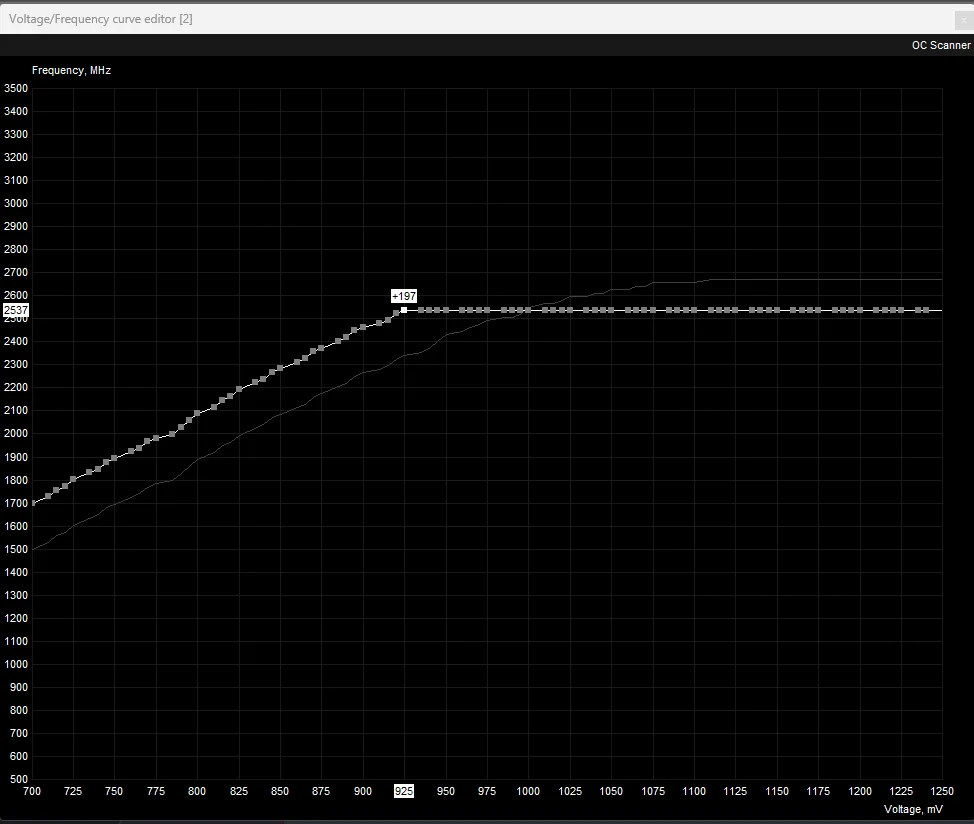Select the highlighted curve point at 925 mV
This screenshot has height=824, width=974.
pos(404,310)
